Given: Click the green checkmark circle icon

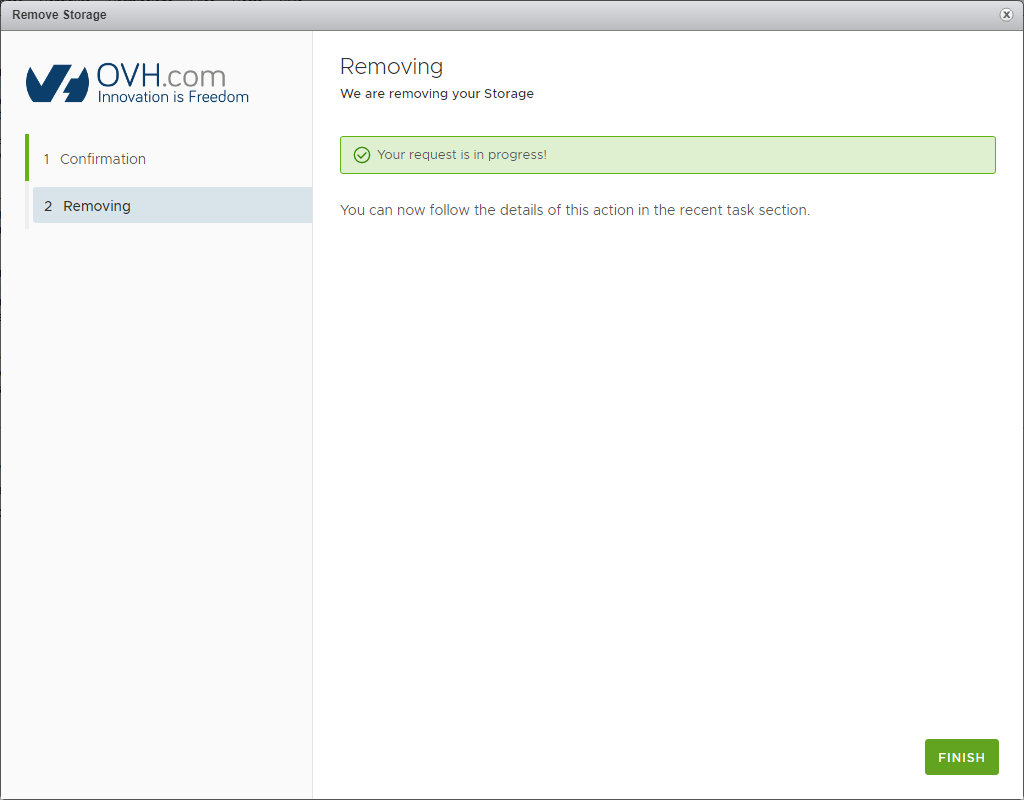Looking at the screenshot, I should click(362, 155).
